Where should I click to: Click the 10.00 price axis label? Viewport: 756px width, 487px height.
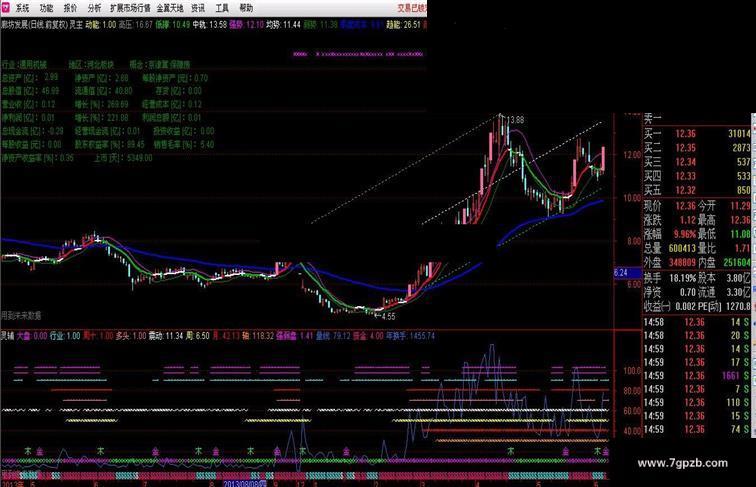[632, 198]
